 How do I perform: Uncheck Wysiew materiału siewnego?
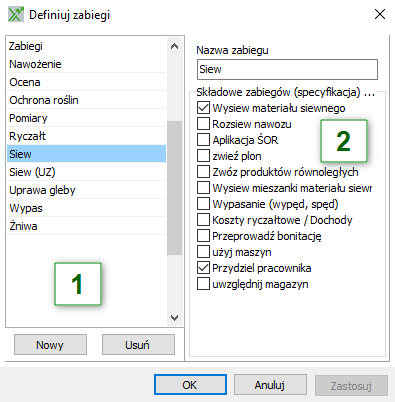pos(203,108)
